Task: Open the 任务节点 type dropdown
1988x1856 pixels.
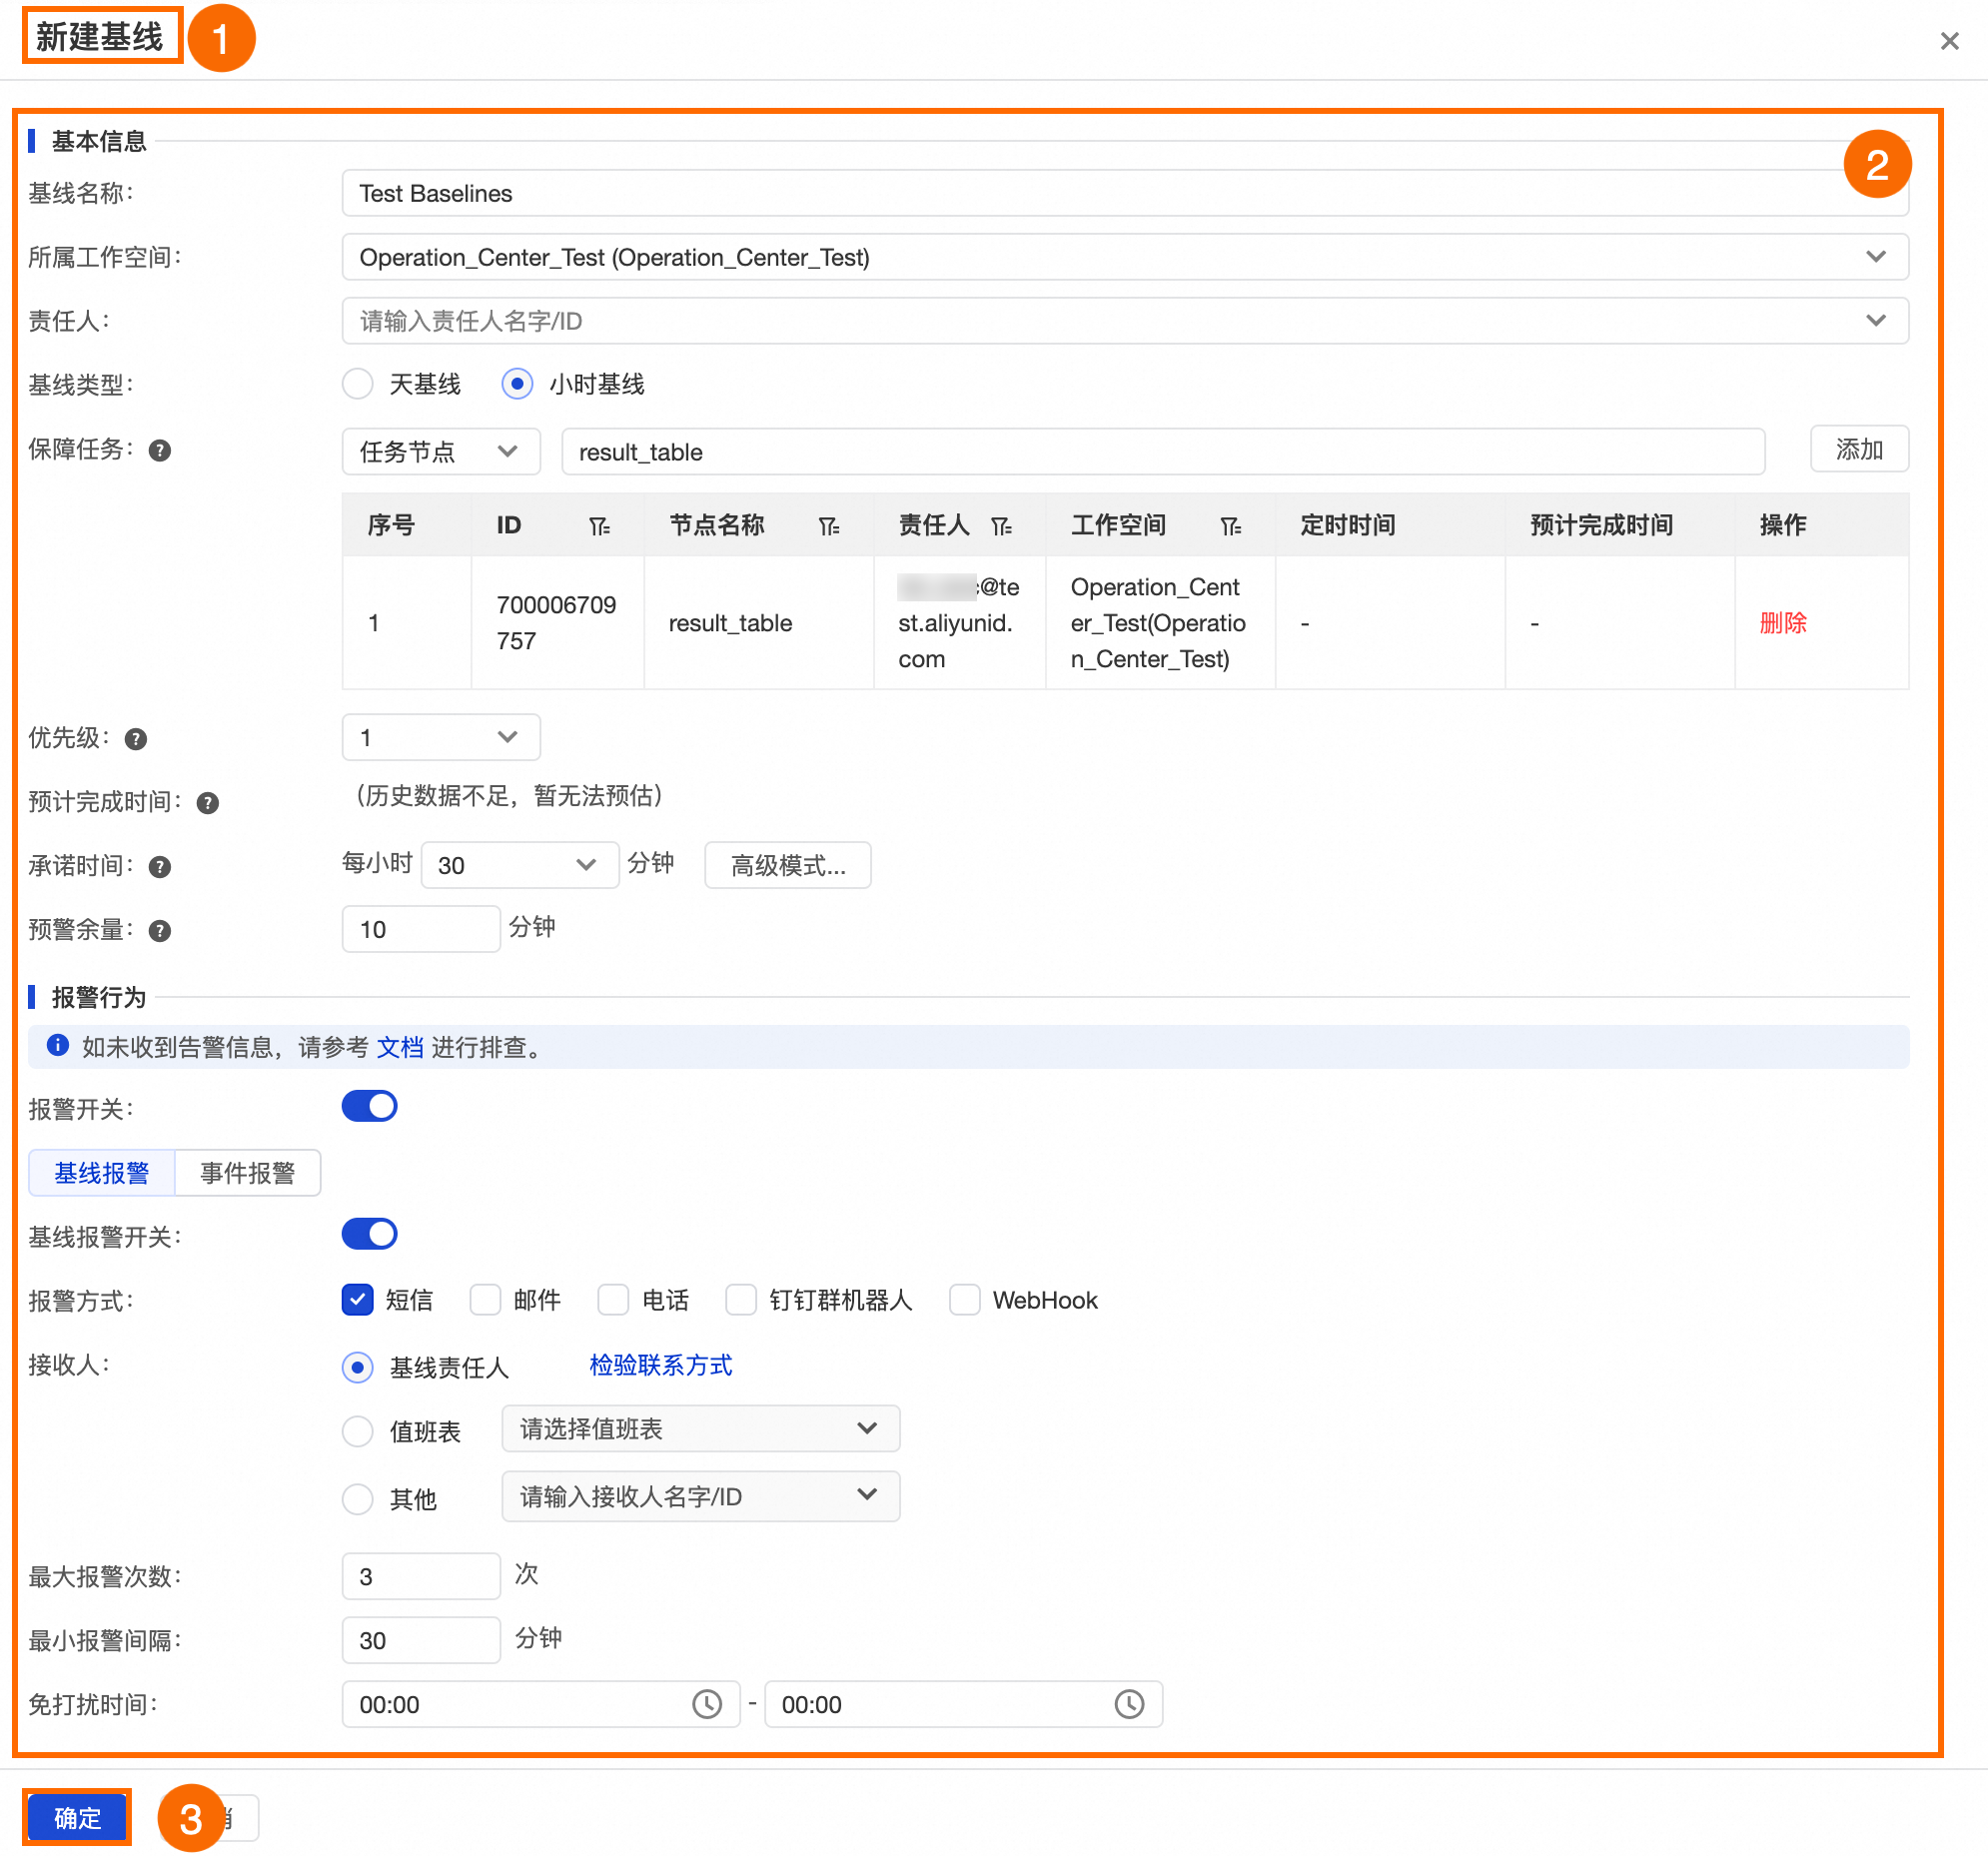Action: (x=441, y=452)
